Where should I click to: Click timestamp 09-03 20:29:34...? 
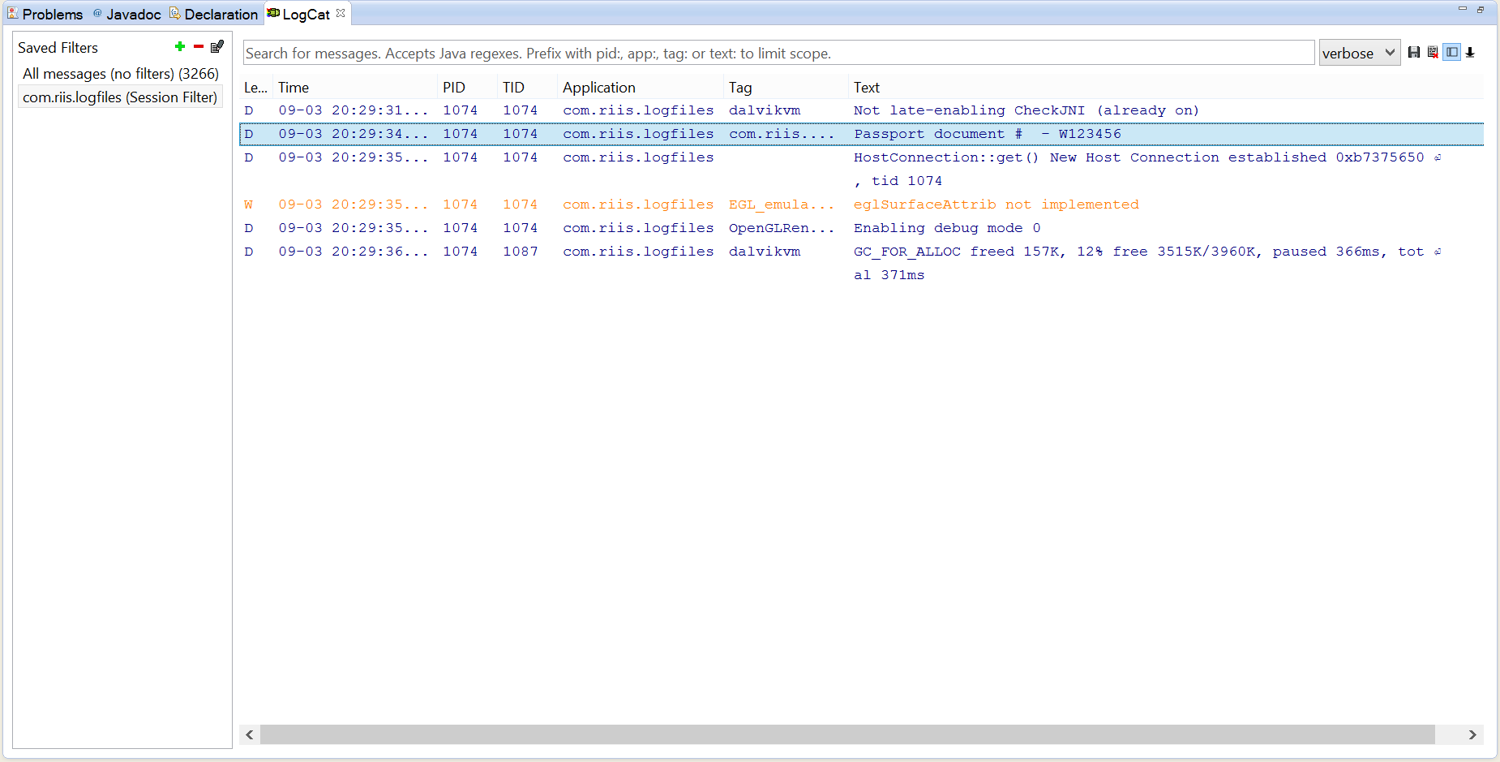353,134
